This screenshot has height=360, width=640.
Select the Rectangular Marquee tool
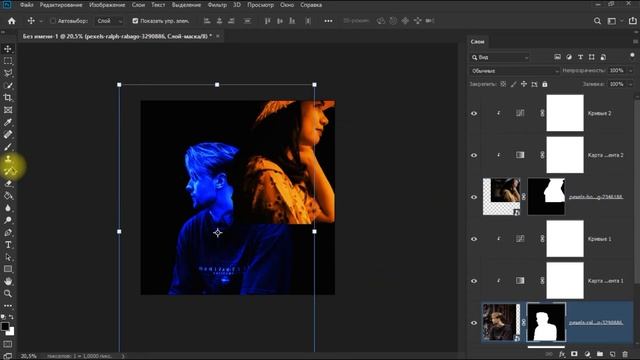[8, 61]
